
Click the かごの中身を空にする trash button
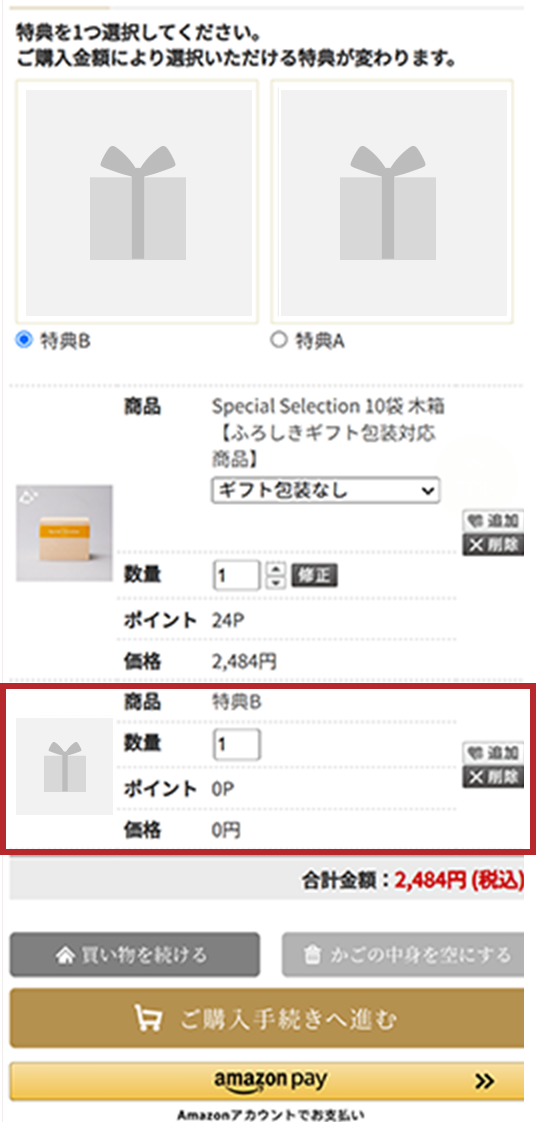click(x=403, y=955)
